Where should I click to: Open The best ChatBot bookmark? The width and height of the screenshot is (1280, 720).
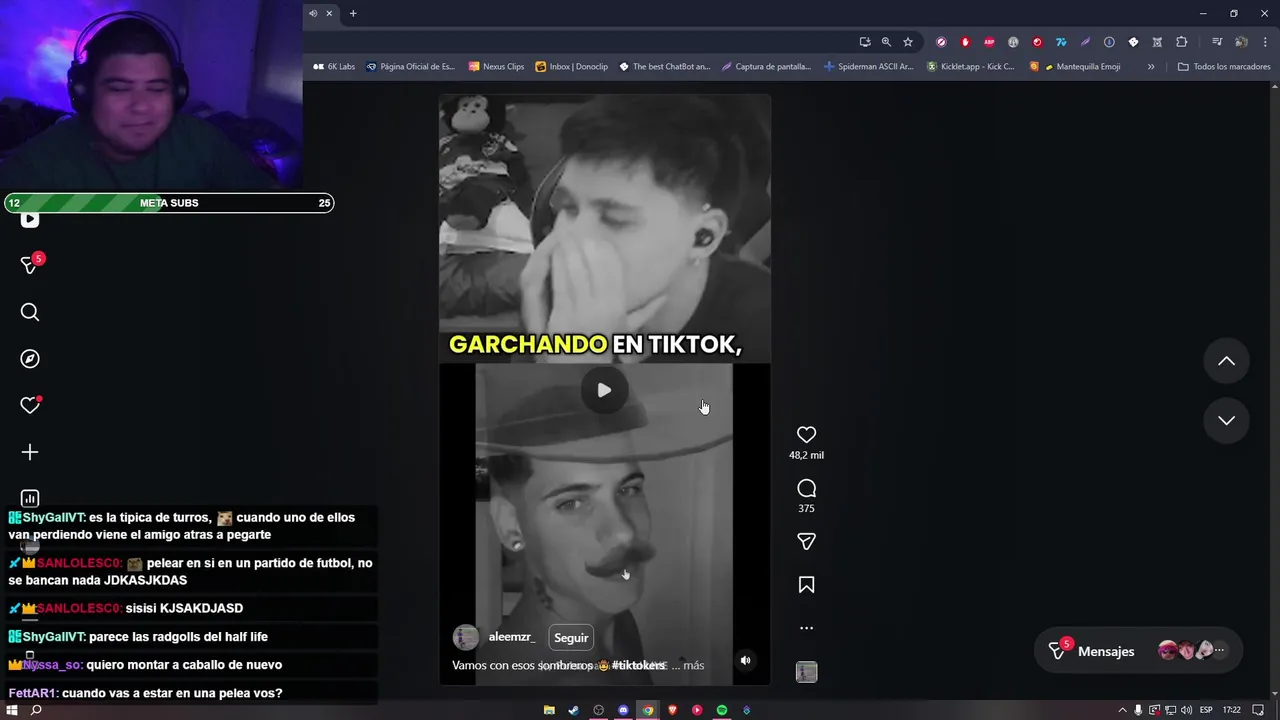[664, 67]
